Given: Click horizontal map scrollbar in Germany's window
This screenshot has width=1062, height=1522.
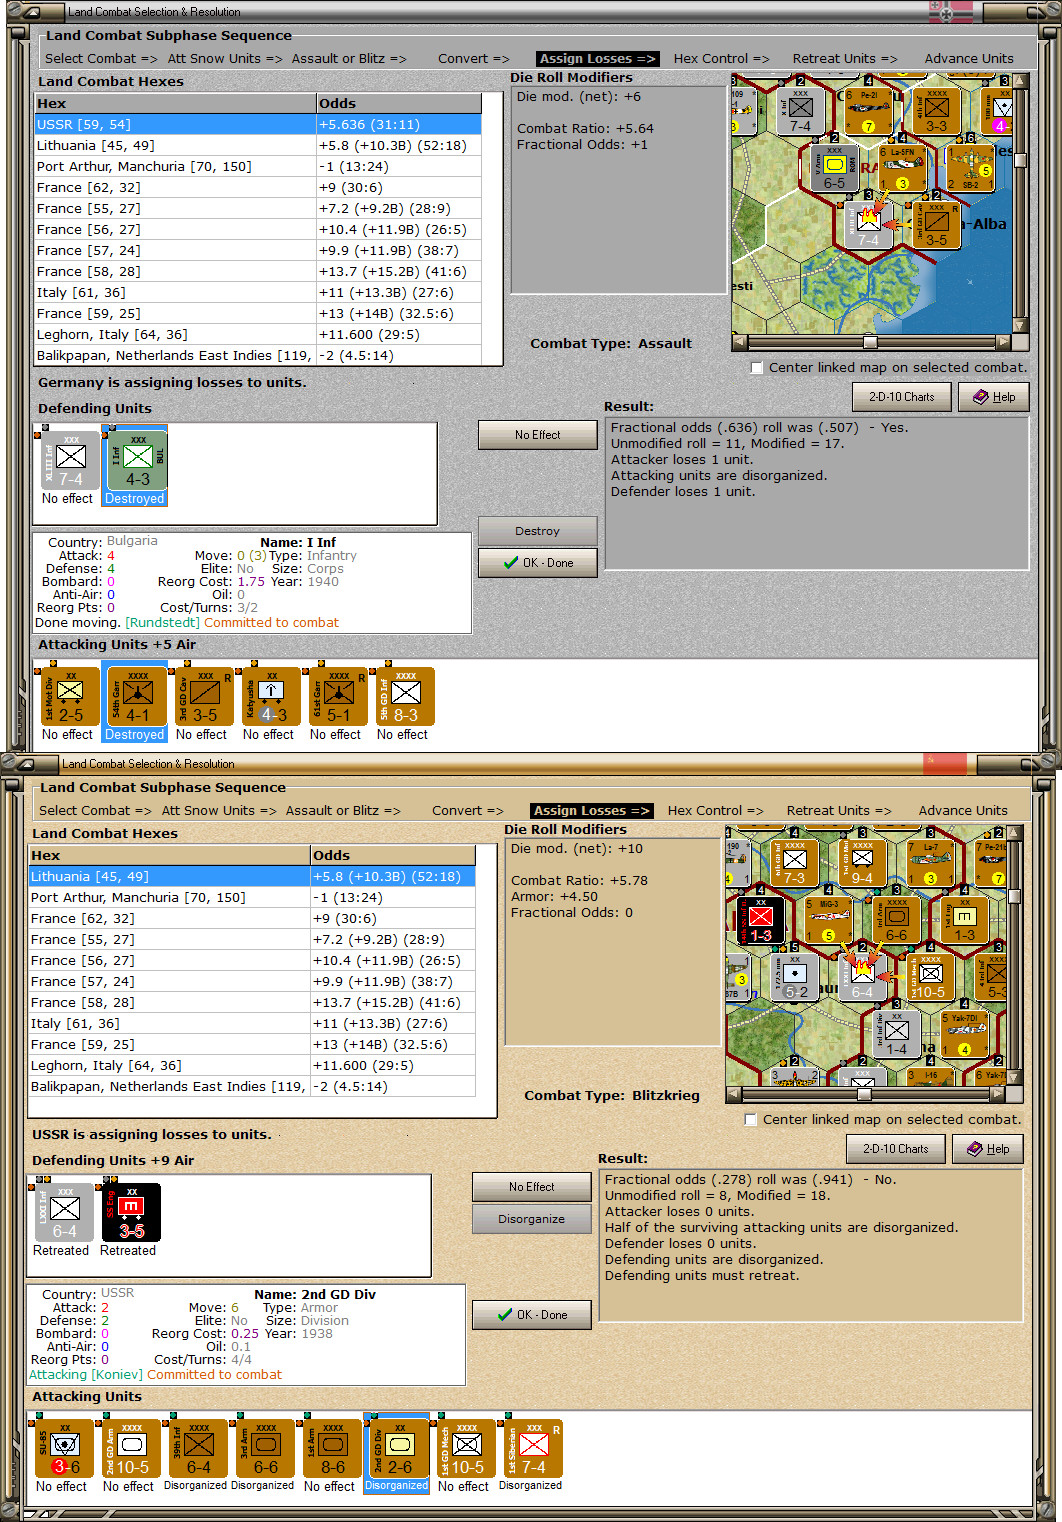Looking at the screenshot, I should click(x=871, y=342).
